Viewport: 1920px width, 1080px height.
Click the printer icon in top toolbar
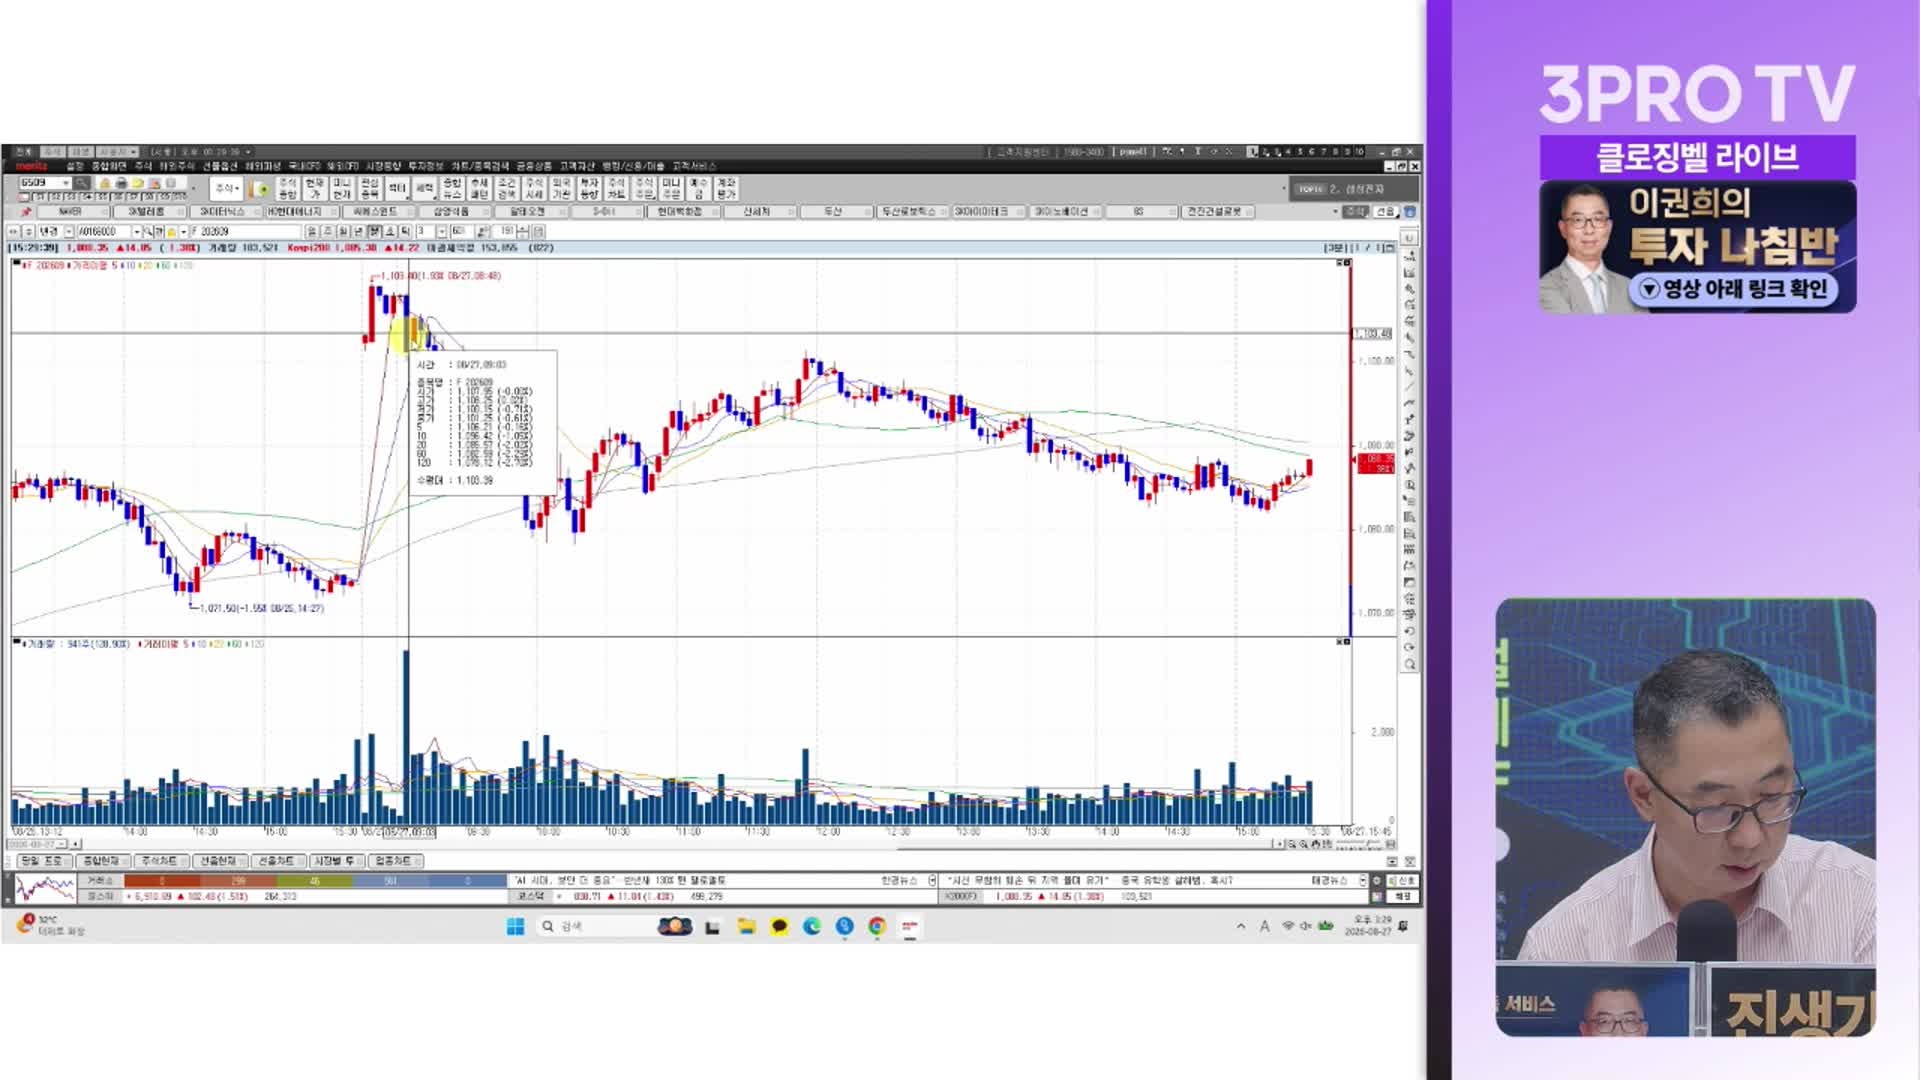coord(121,183)
